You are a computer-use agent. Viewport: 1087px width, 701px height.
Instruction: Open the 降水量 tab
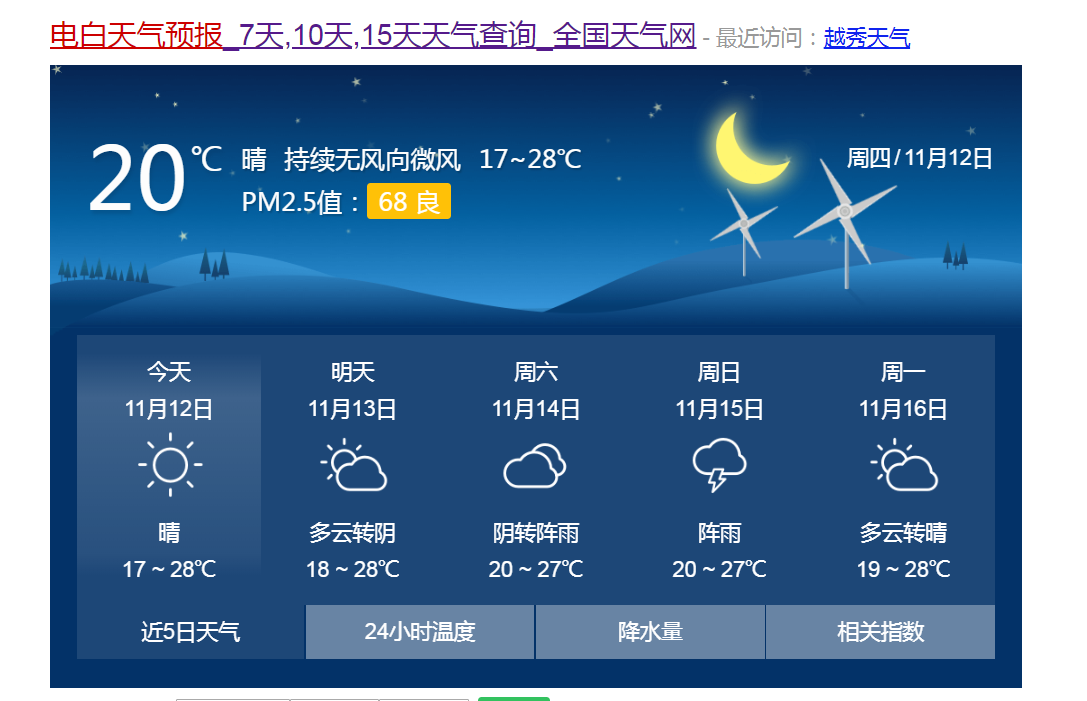click(x=650, y=632)
